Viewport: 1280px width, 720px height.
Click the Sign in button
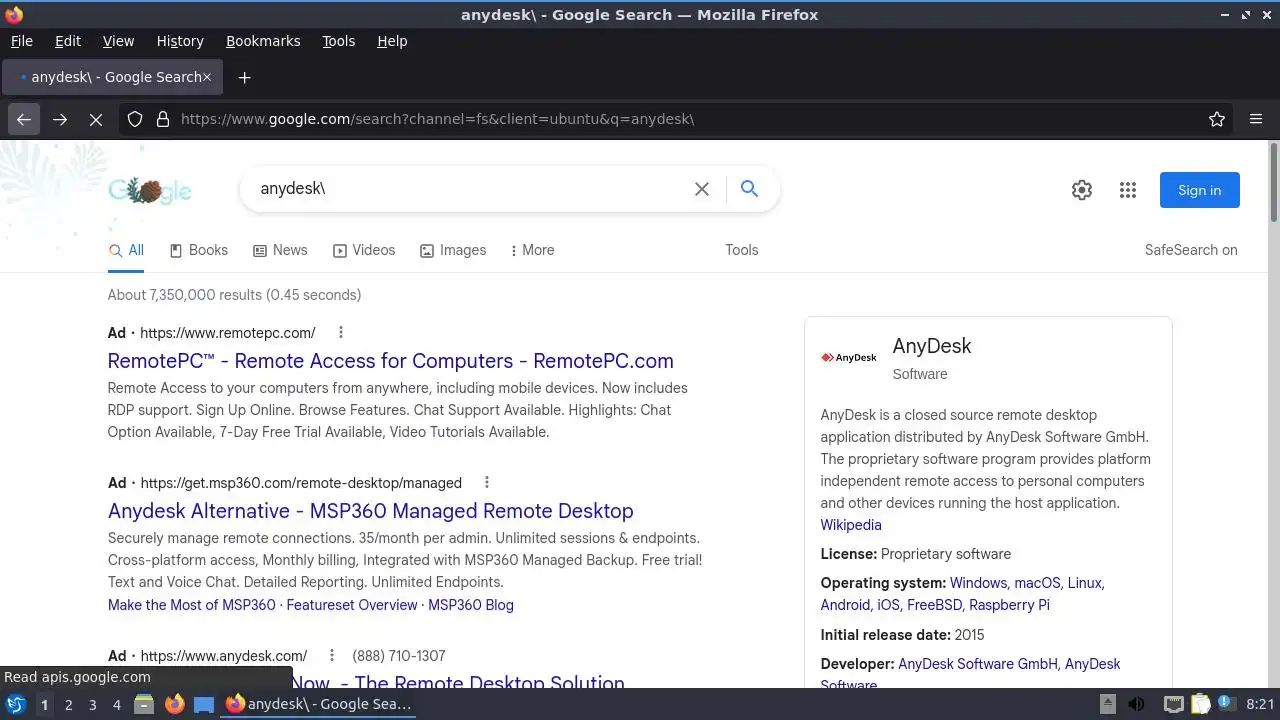(1200, 190)
